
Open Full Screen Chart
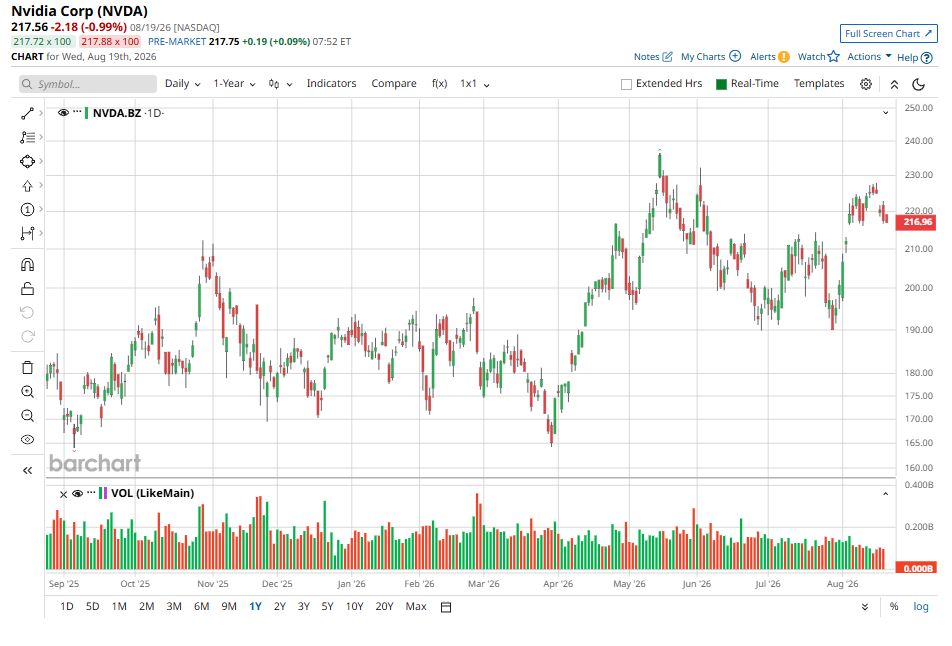(888, 33)
